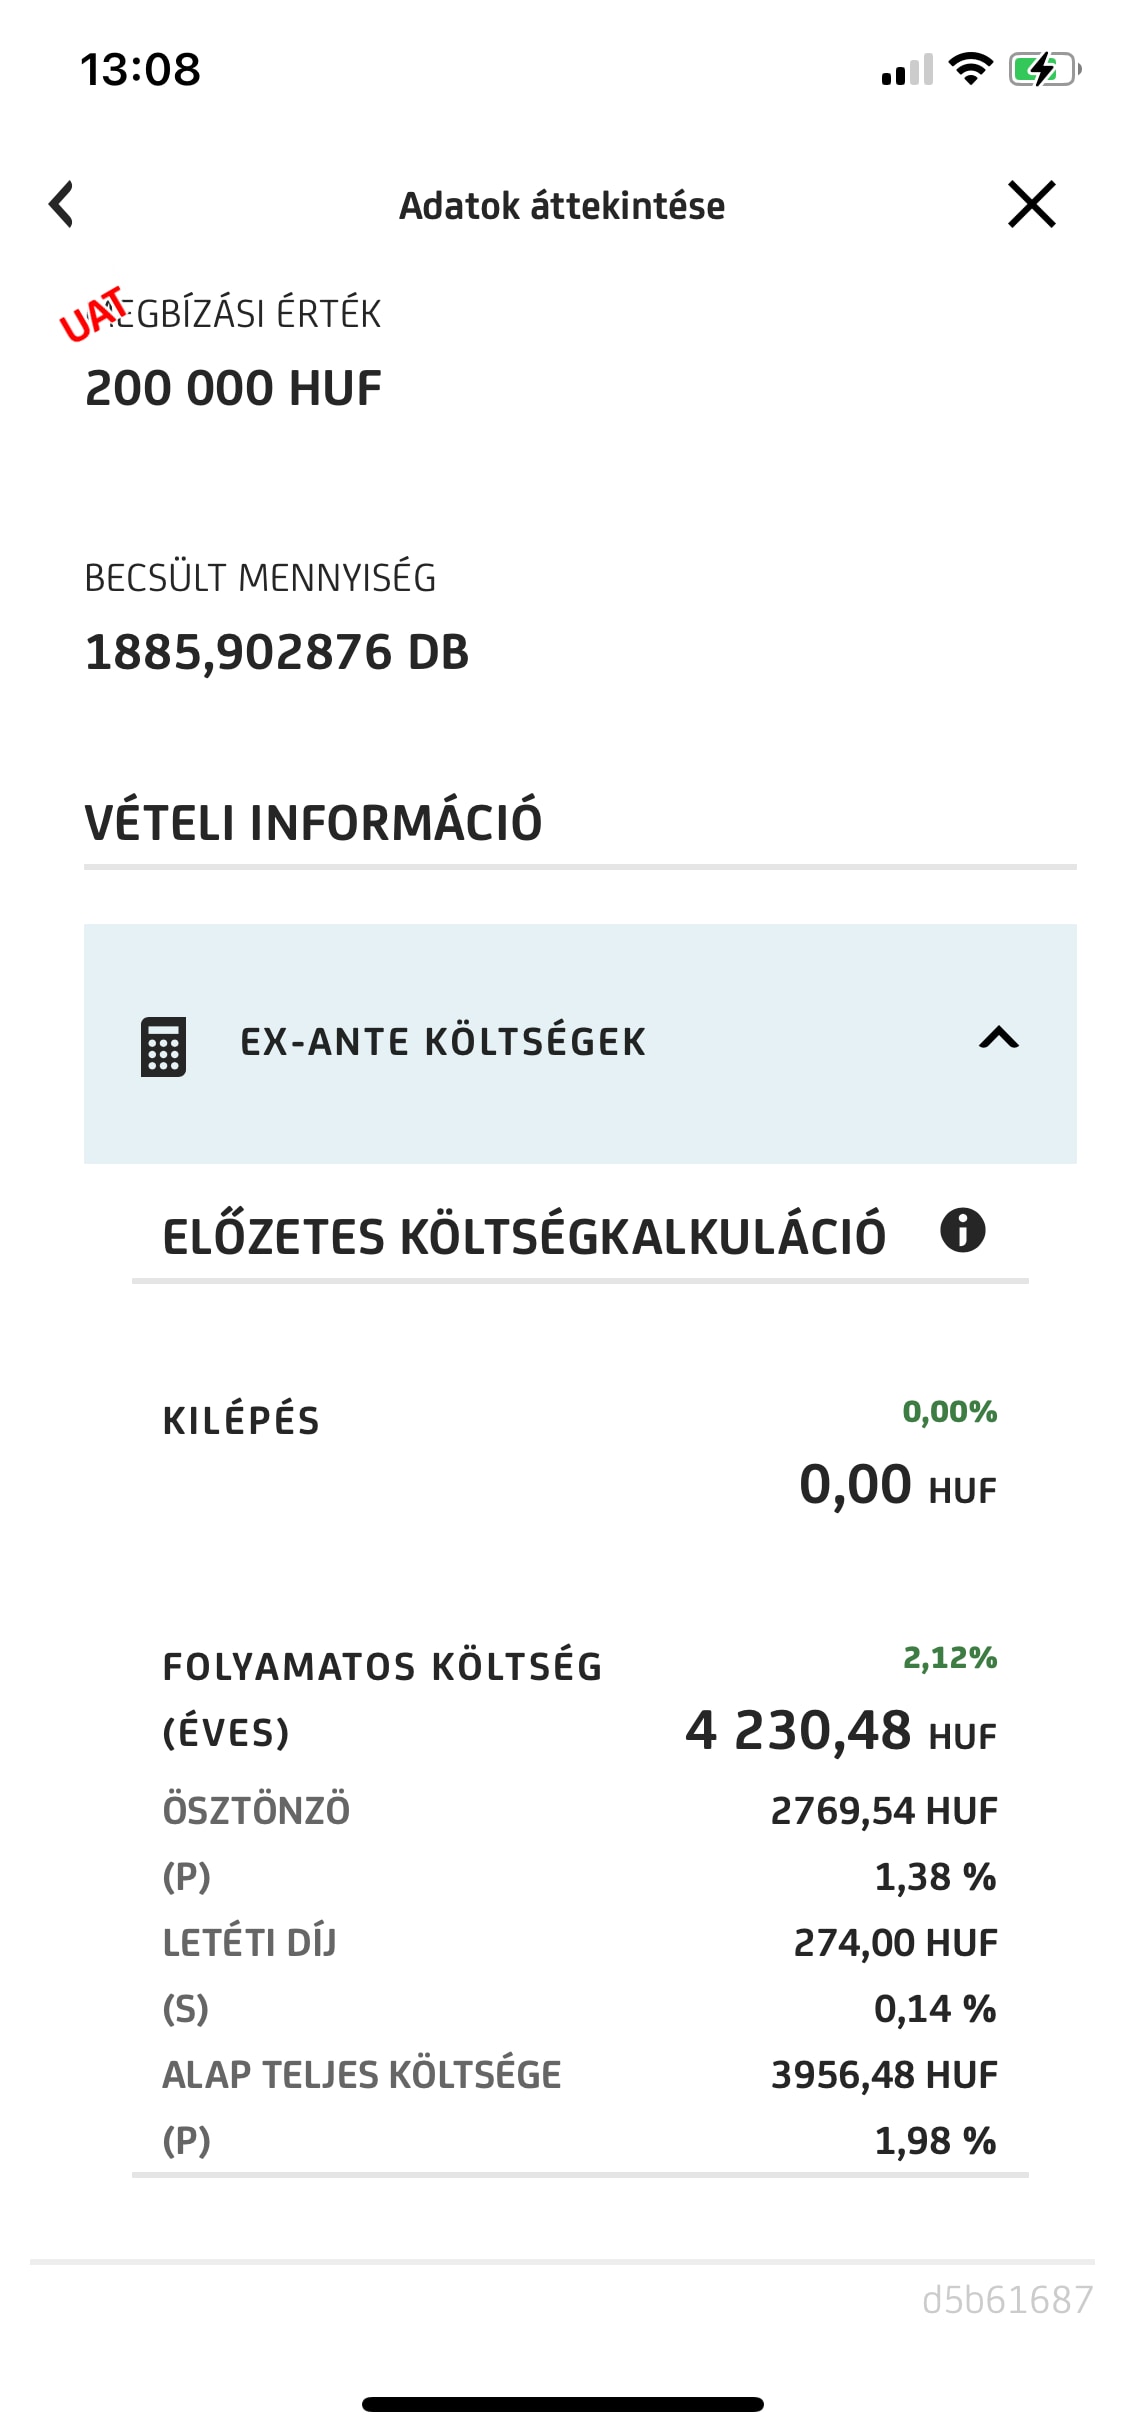This screenshot has width=1125, height=2436.
Task: Tap the Wi-Fi status icon
Action: (x=969, y=69)
